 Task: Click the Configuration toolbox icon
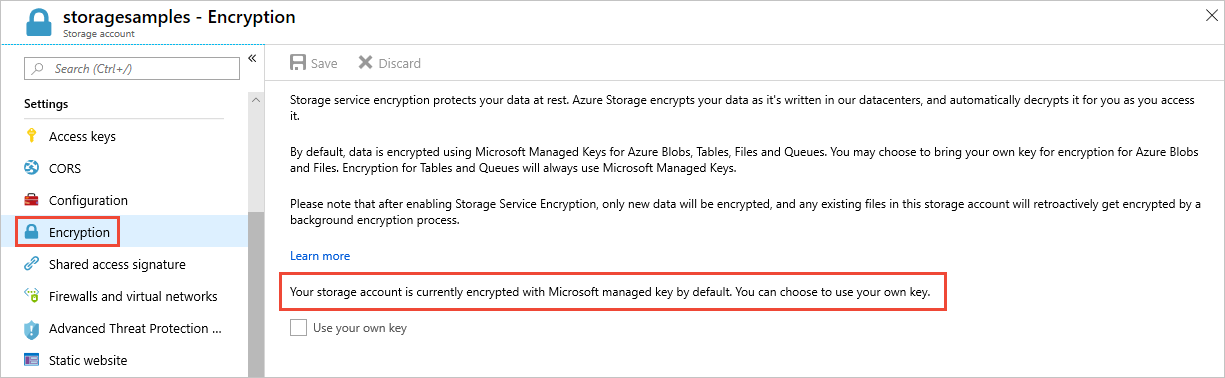(x=31, y=200)
